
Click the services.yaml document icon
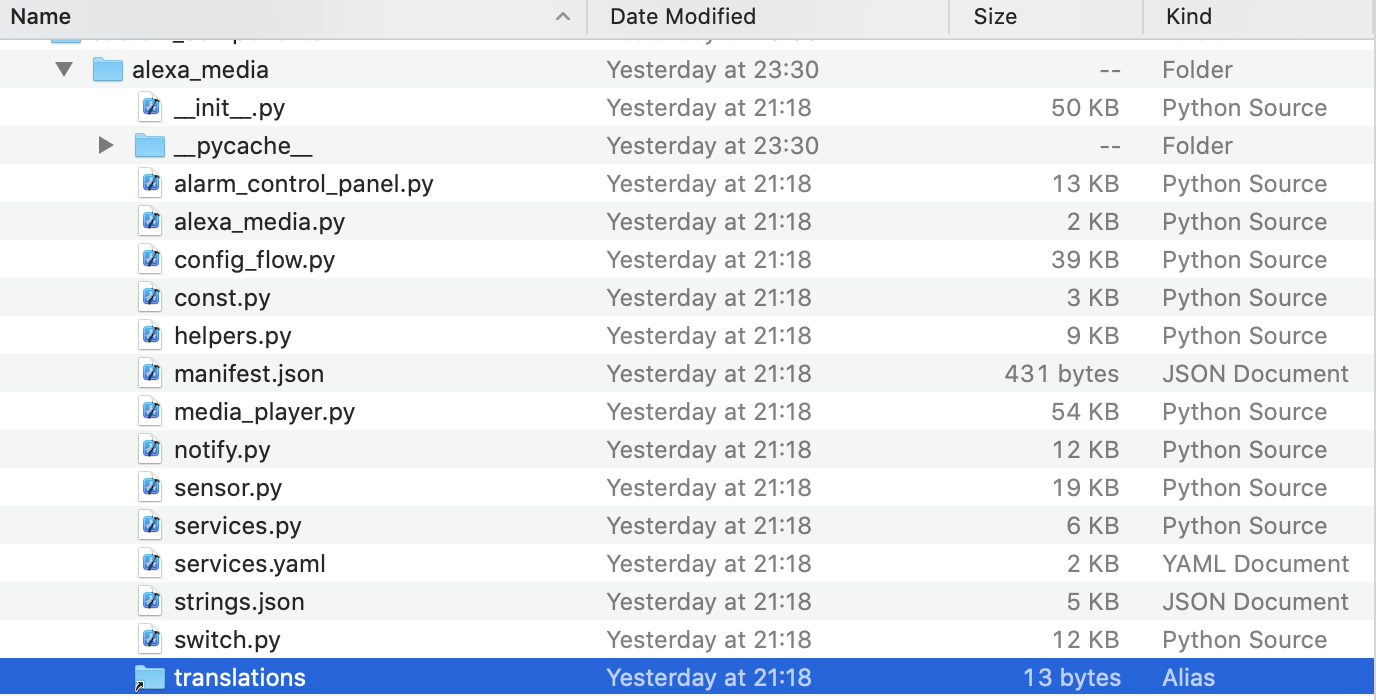(150, 563)
